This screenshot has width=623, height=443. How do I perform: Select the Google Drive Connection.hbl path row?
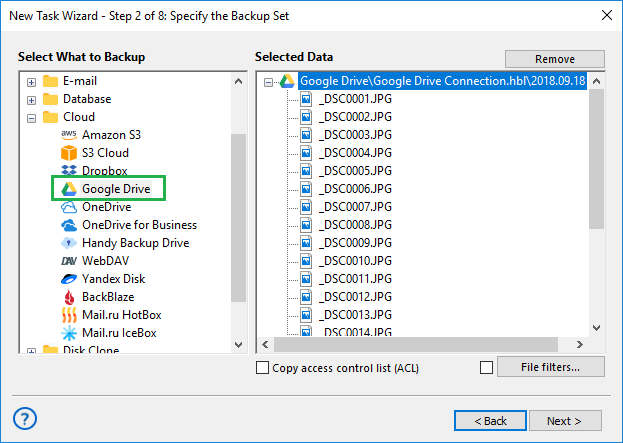pos(443,81)
